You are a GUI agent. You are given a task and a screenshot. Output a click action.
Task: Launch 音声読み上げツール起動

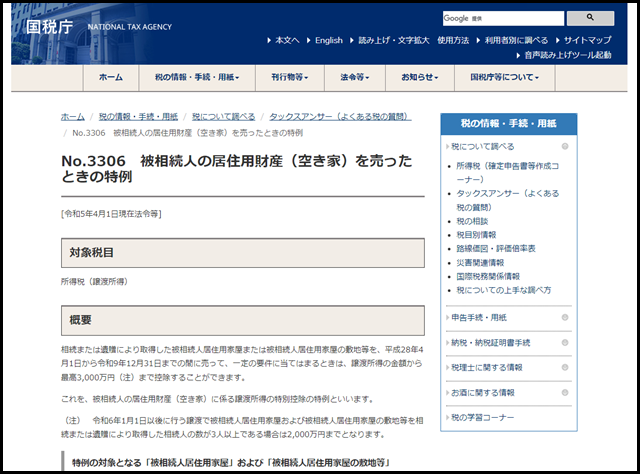coord(568,55)
